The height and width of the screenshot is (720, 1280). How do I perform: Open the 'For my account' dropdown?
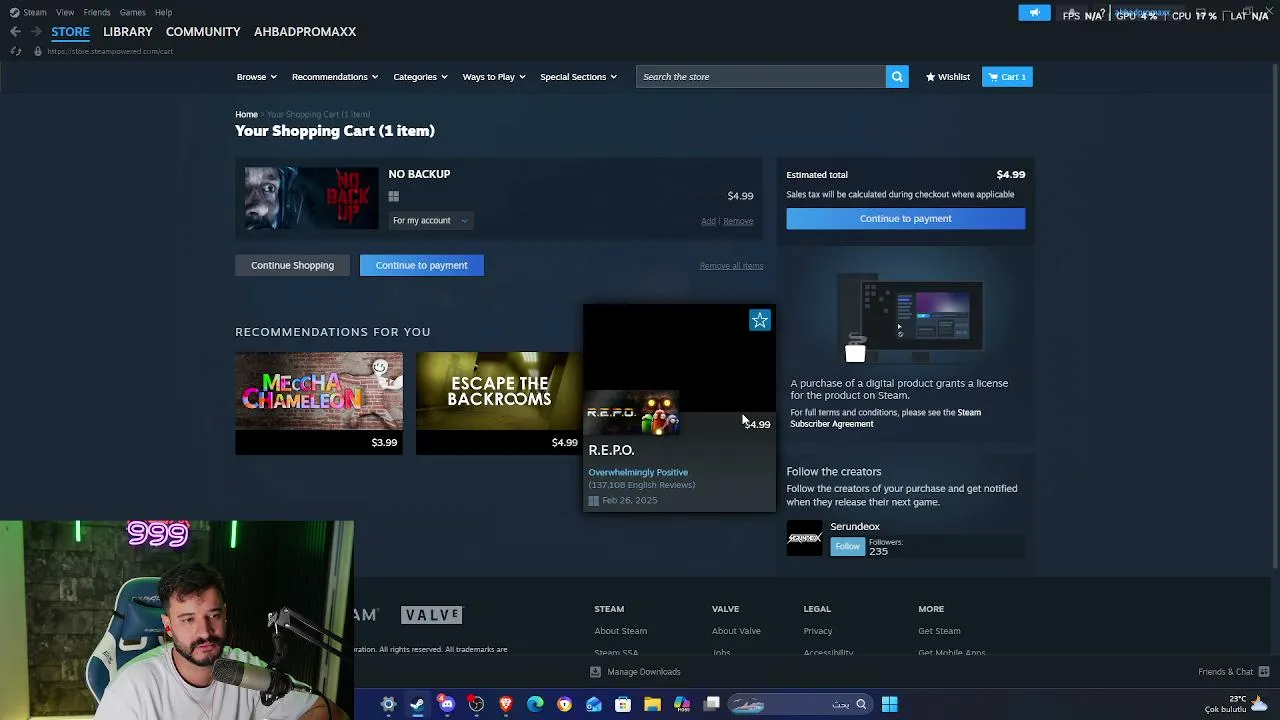(430, 221)
